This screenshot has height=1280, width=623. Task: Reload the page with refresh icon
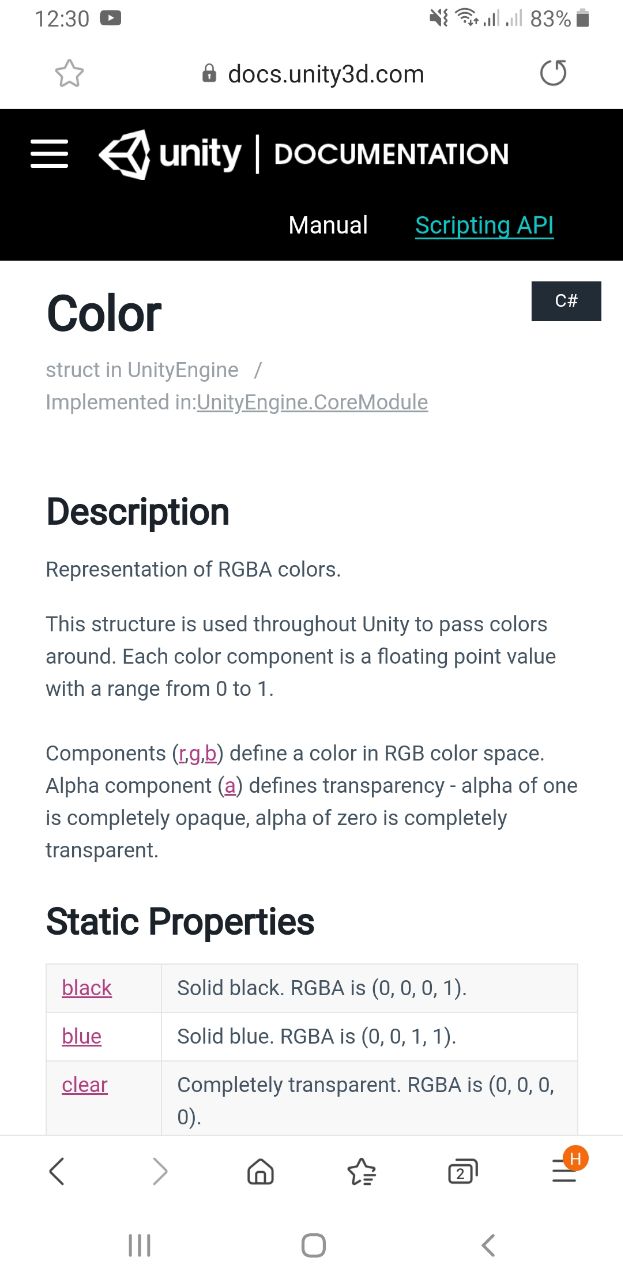[553, 73]
